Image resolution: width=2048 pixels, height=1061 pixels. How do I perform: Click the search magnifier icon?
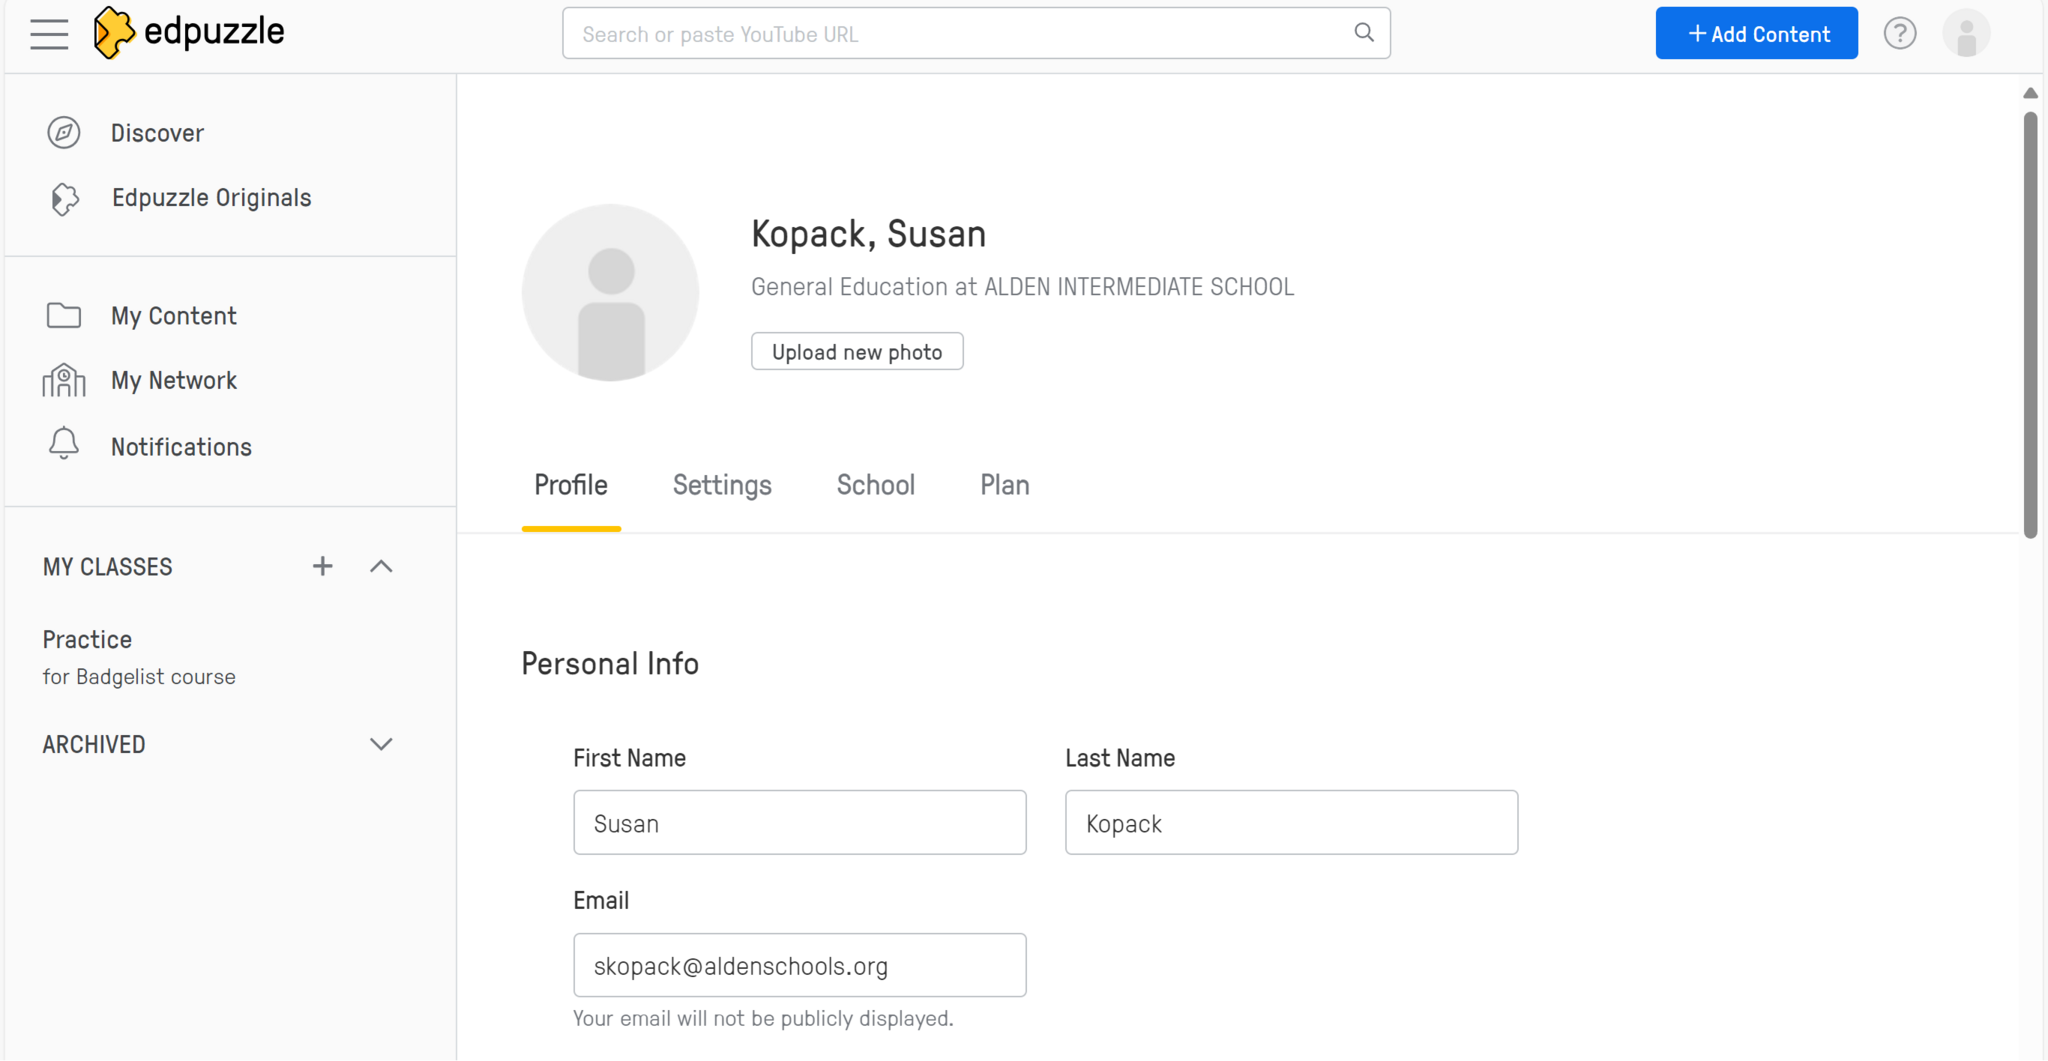click(x=1364, y=33)
